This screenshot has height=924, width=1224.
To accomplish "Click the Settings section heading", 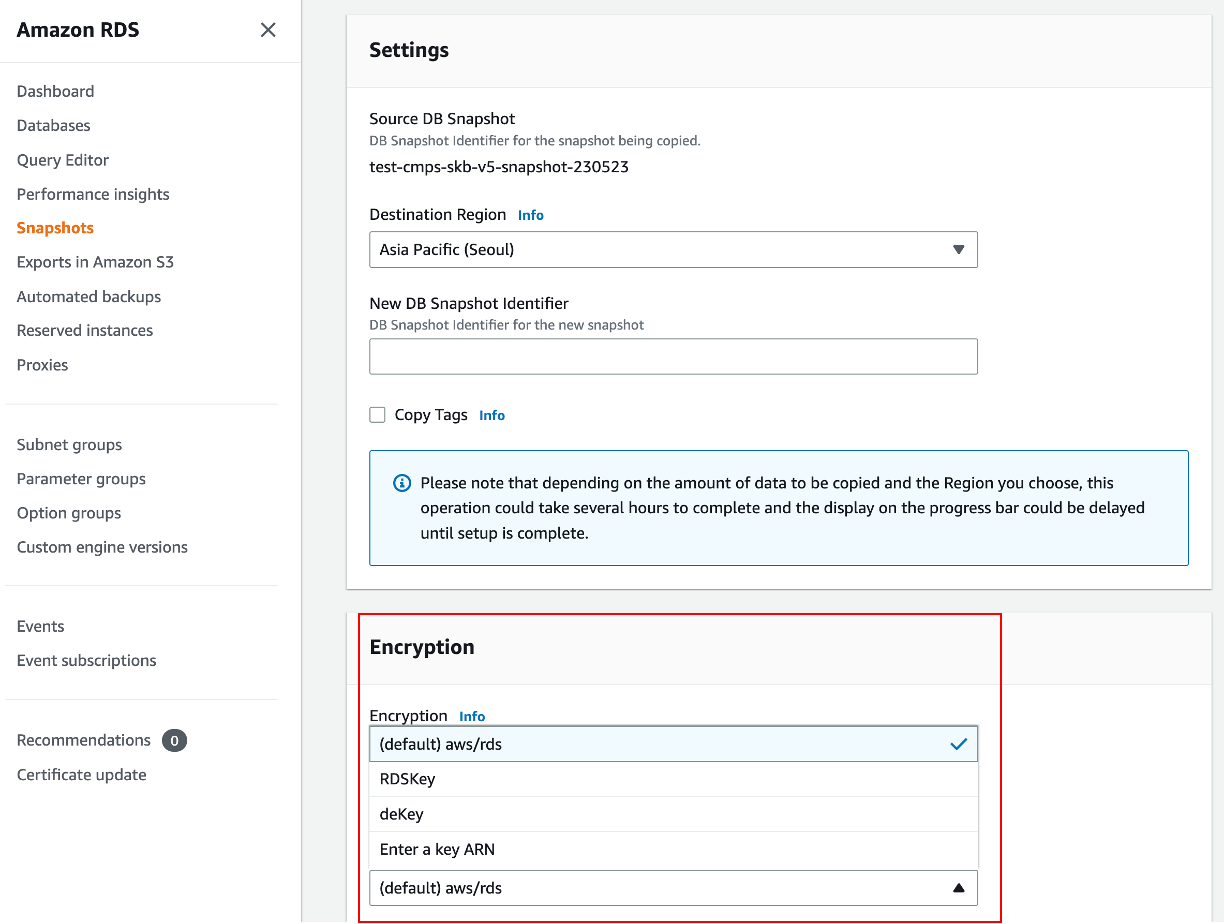I will [x=409, y=50].
